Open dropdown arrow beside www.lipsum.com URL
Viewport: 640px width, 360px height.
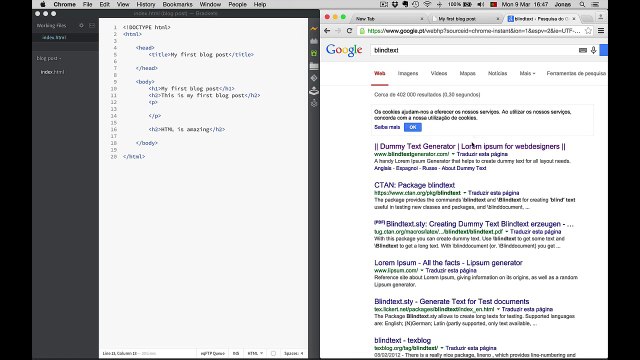(422, 271)
